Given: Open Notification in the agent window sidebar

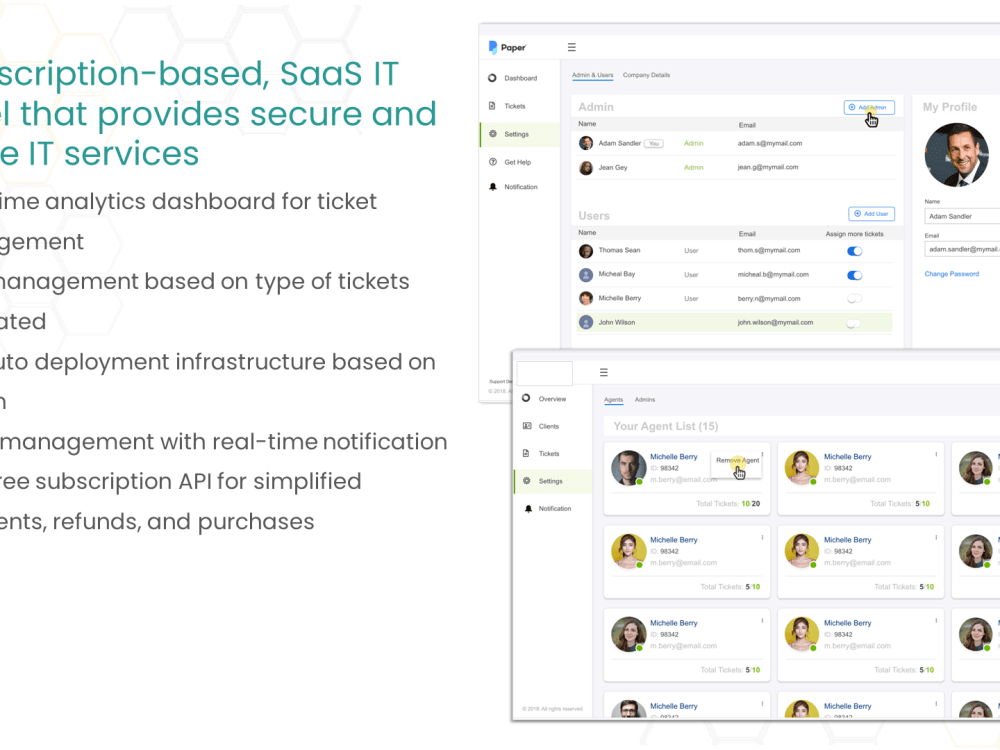Looking at the screenshot, I should 552,508.
